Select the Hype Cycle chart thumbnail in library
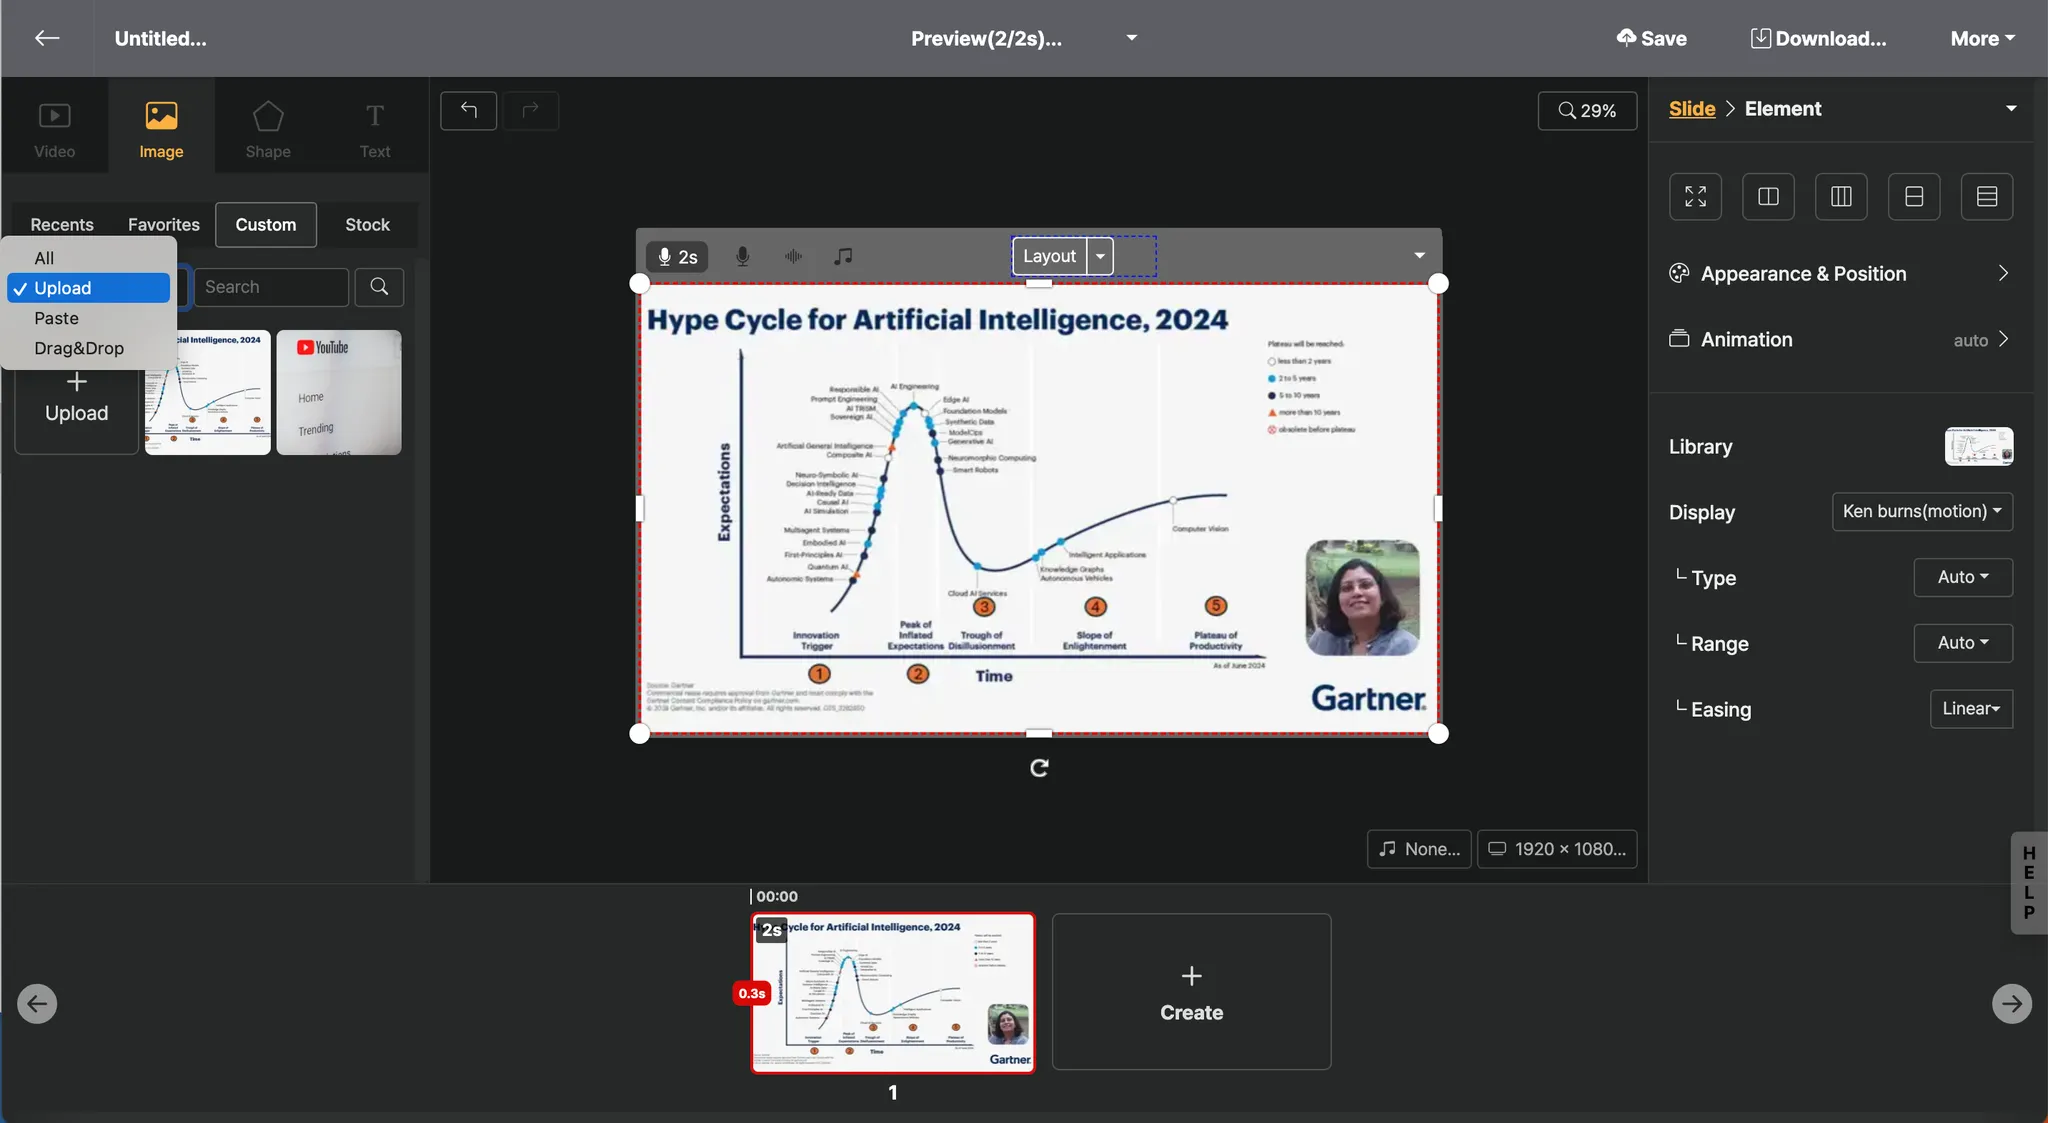This screenshot has width=2048, height=1123. click(x=208, y=392)
